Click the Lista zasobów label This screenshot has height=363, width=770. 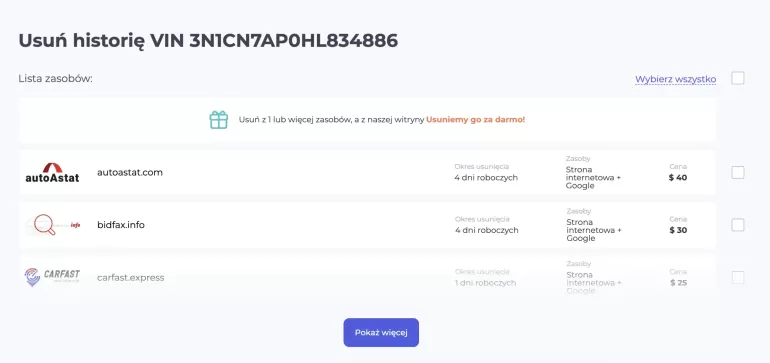point(55,79)
